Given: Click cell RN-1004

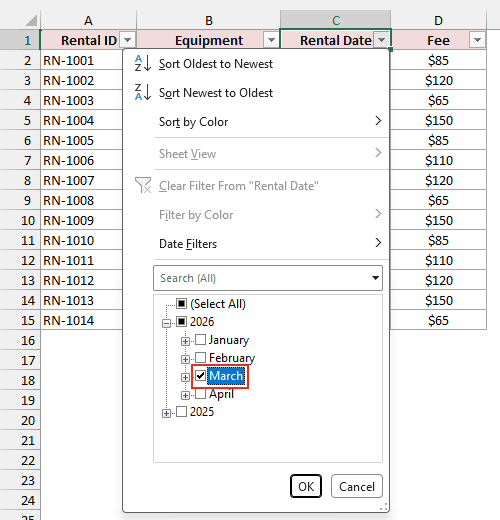Looking at the screenshot, I should pos(82,120).
